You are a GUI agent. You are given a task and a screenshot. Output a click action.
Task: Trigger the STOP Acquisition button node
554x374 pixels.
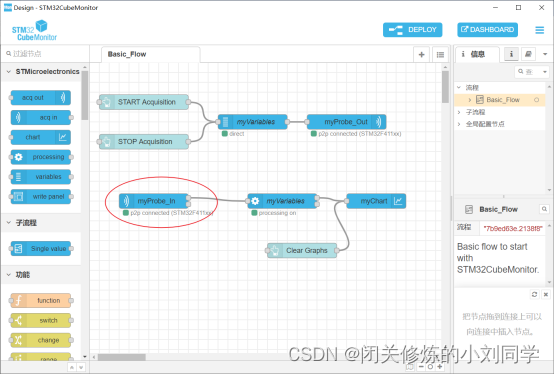pyautogui.click(x=144, y=142)
